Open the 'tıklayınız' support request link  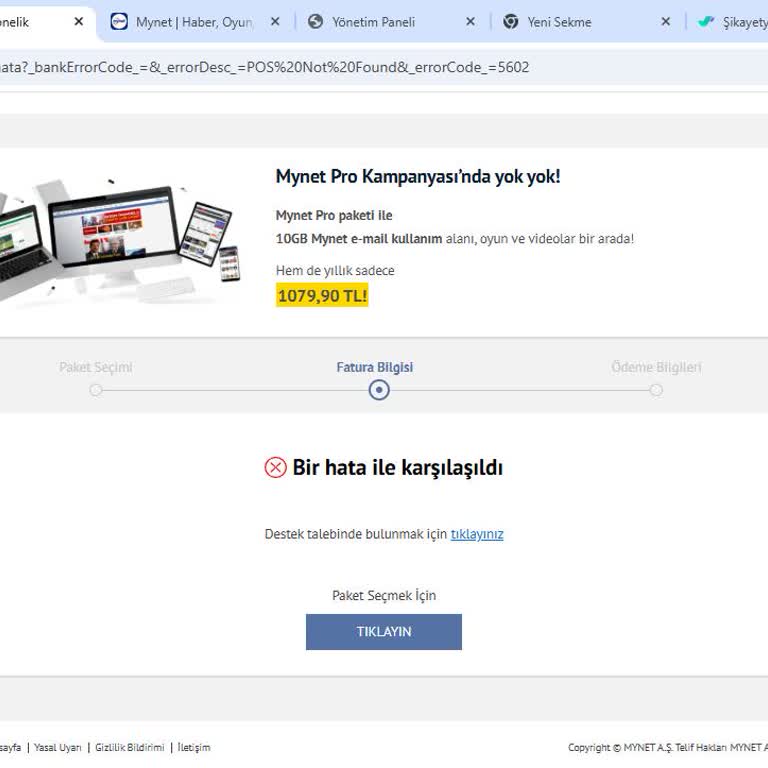(x=477, y=534)
